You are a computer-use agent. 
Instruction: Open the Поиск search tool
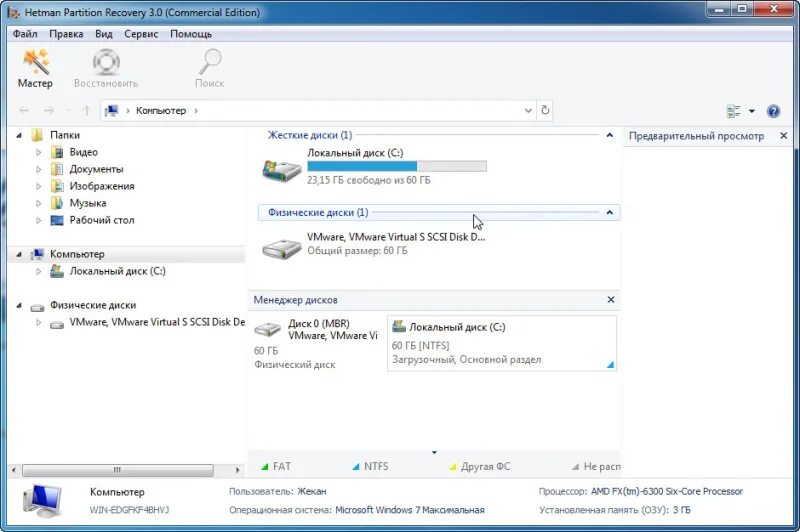pyautogui.click(x=209, y=69)
